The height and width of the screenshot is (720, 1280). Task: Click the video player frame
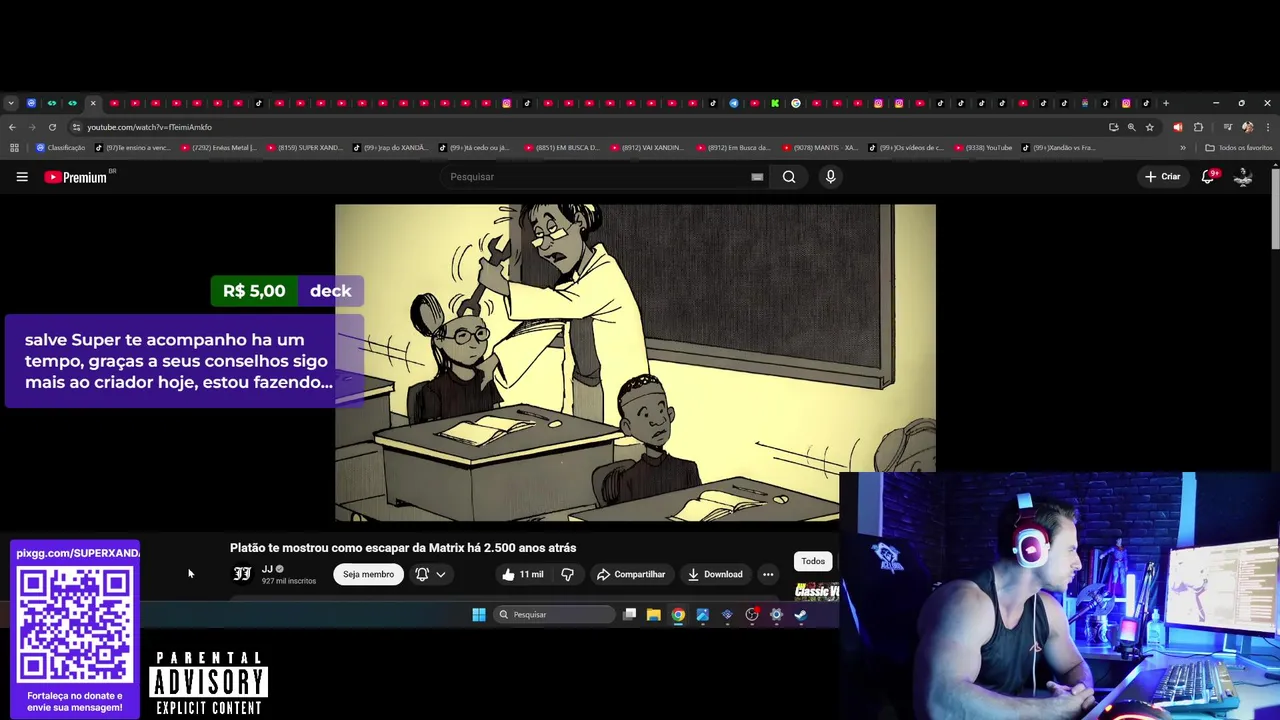click(x=635, y=362)
